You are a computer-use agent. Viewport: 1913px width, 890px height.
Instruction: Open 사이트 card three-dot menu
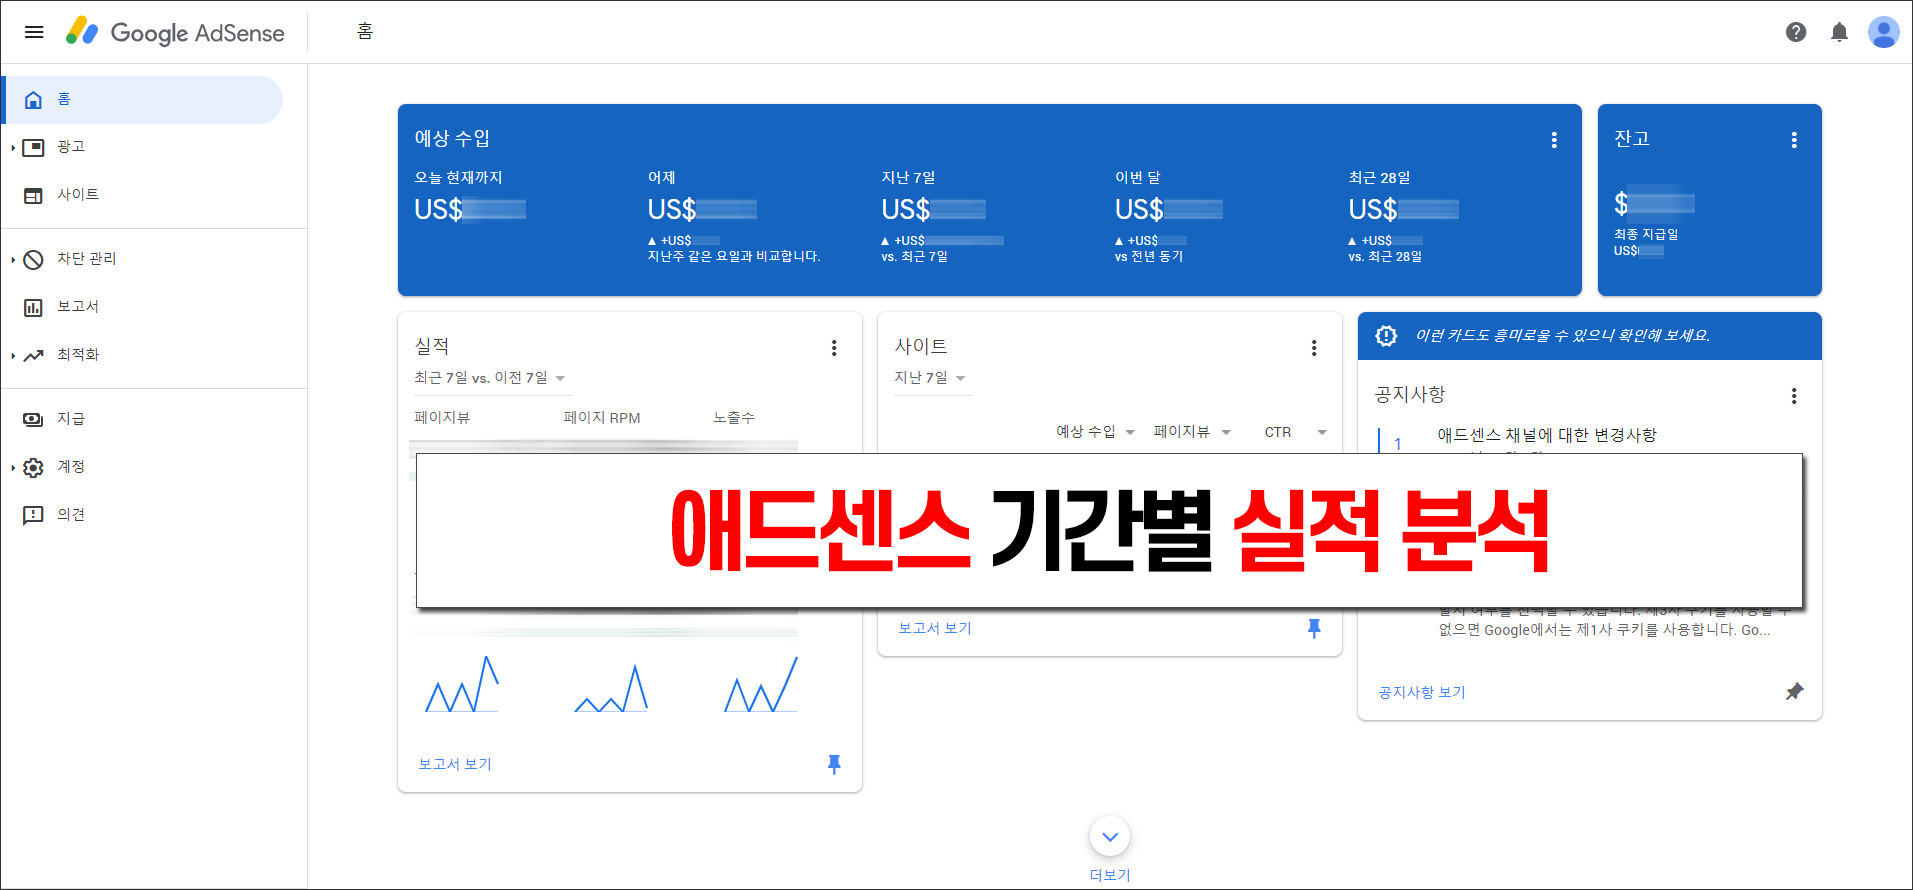[x=1314, y=348]
